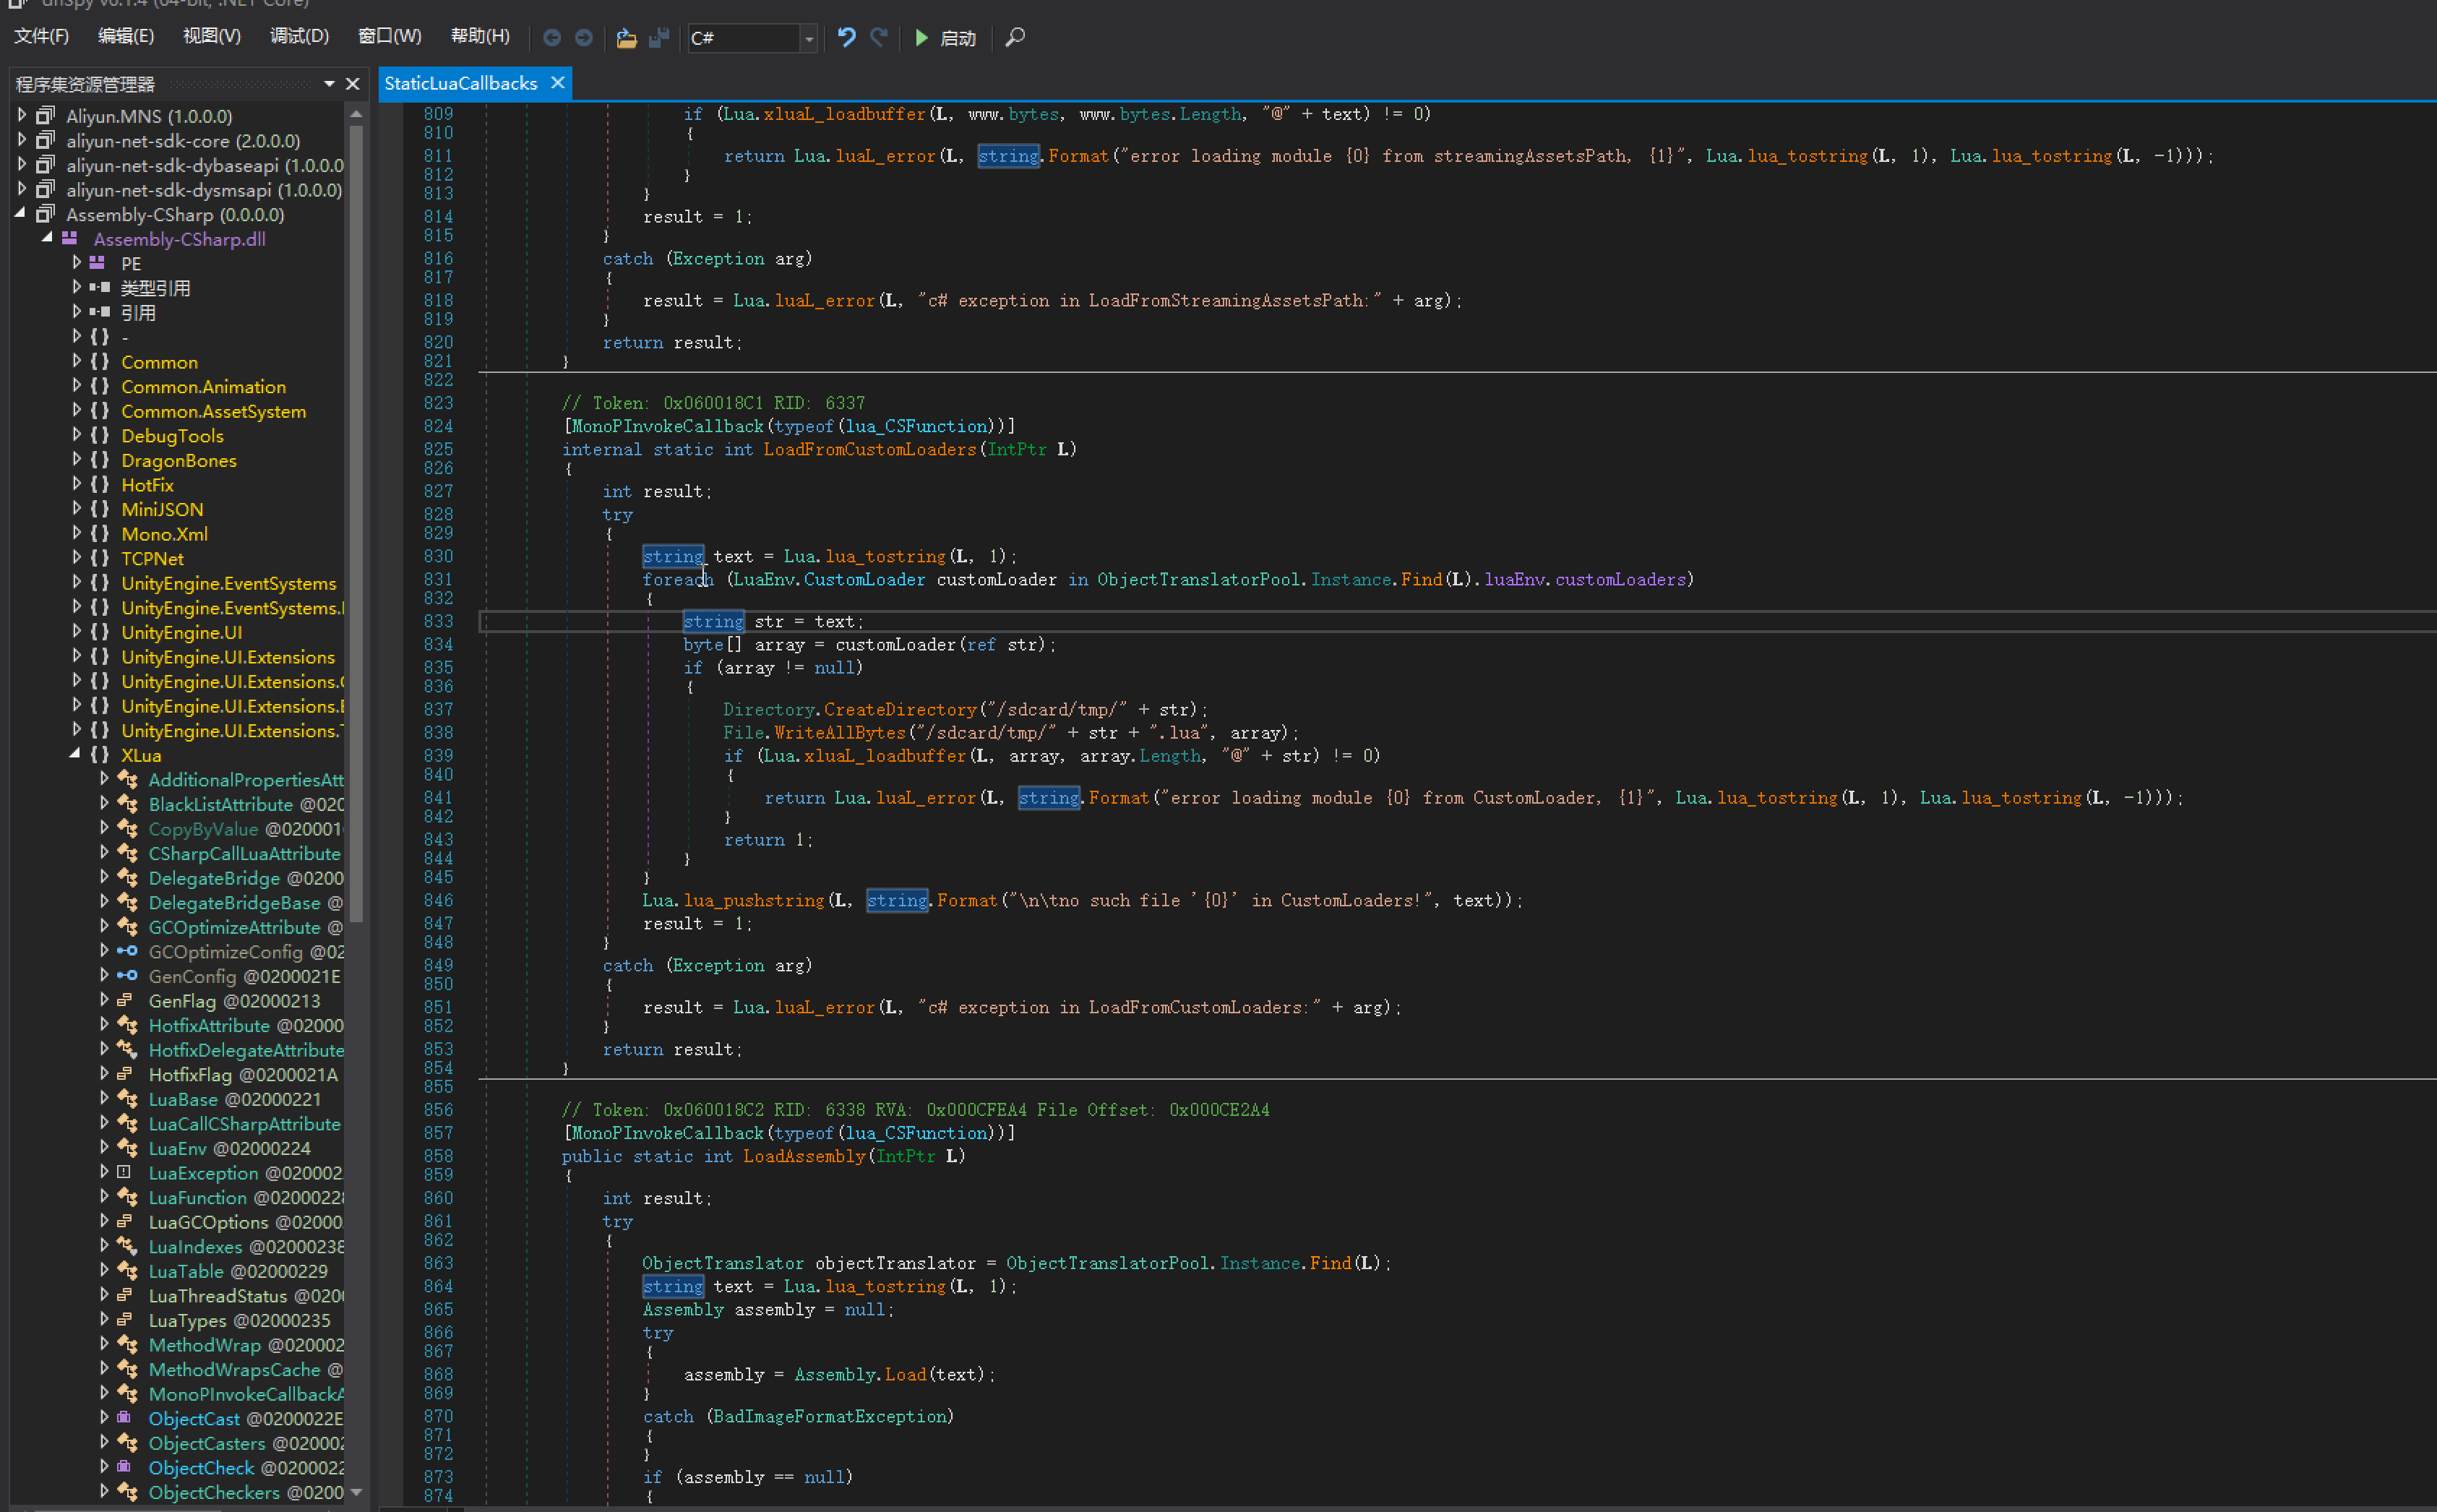Open the 文件(F) menu
The image size is (2437, 1512).
tap(41, 36)
